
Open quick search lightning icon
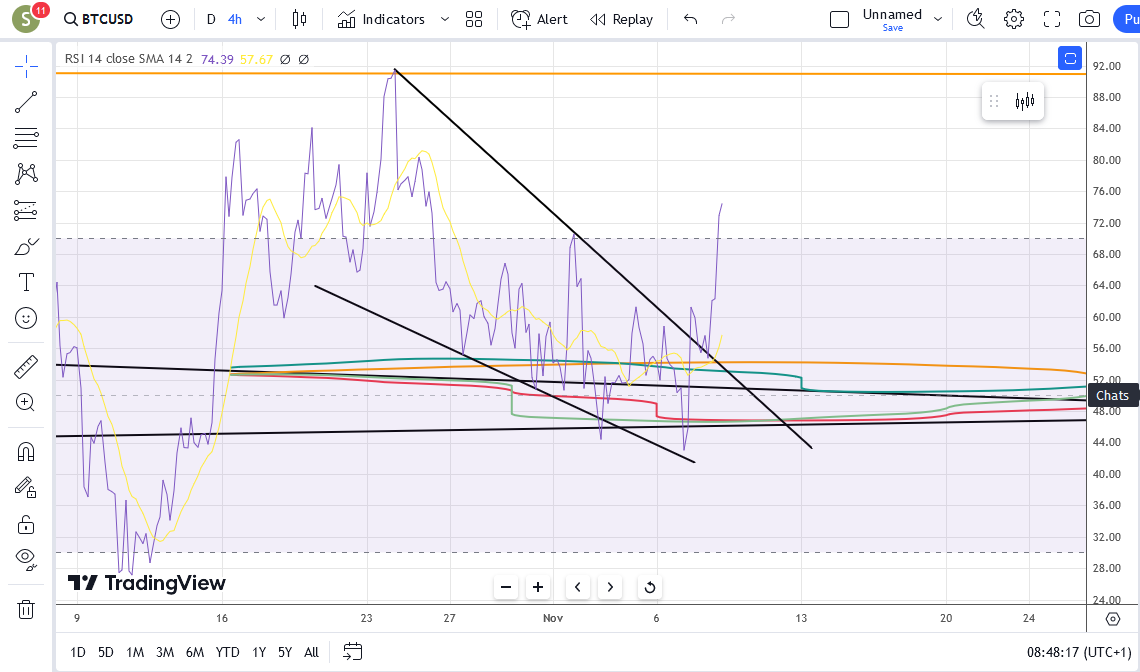(x=975, y=20)
